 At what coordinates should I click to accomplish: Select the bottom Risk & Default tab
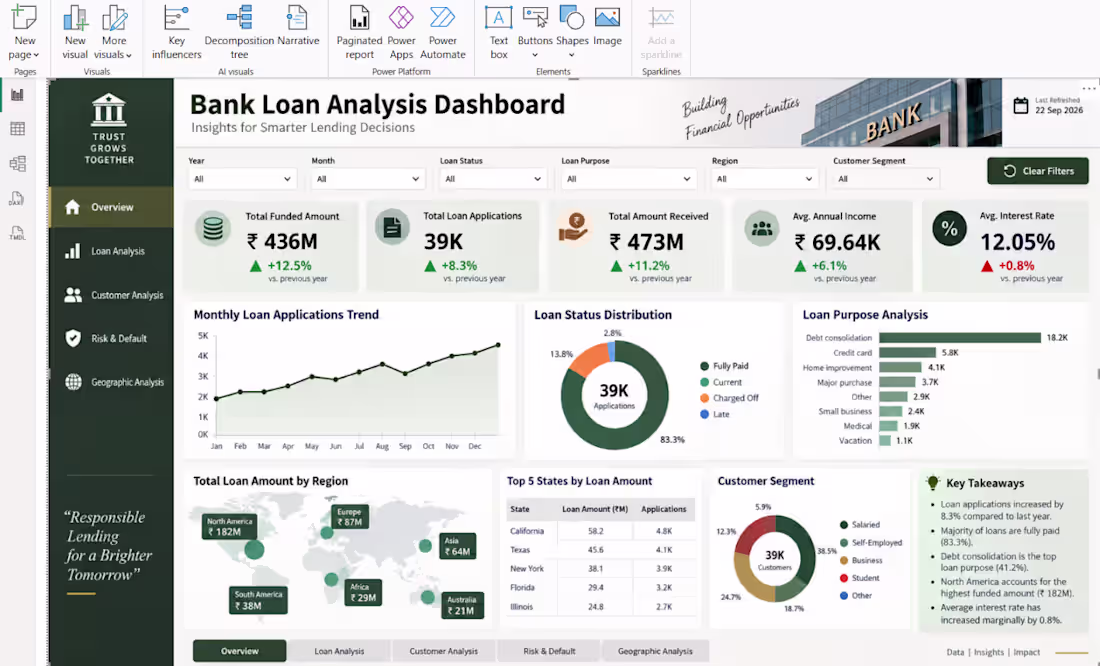click(549, 651)
